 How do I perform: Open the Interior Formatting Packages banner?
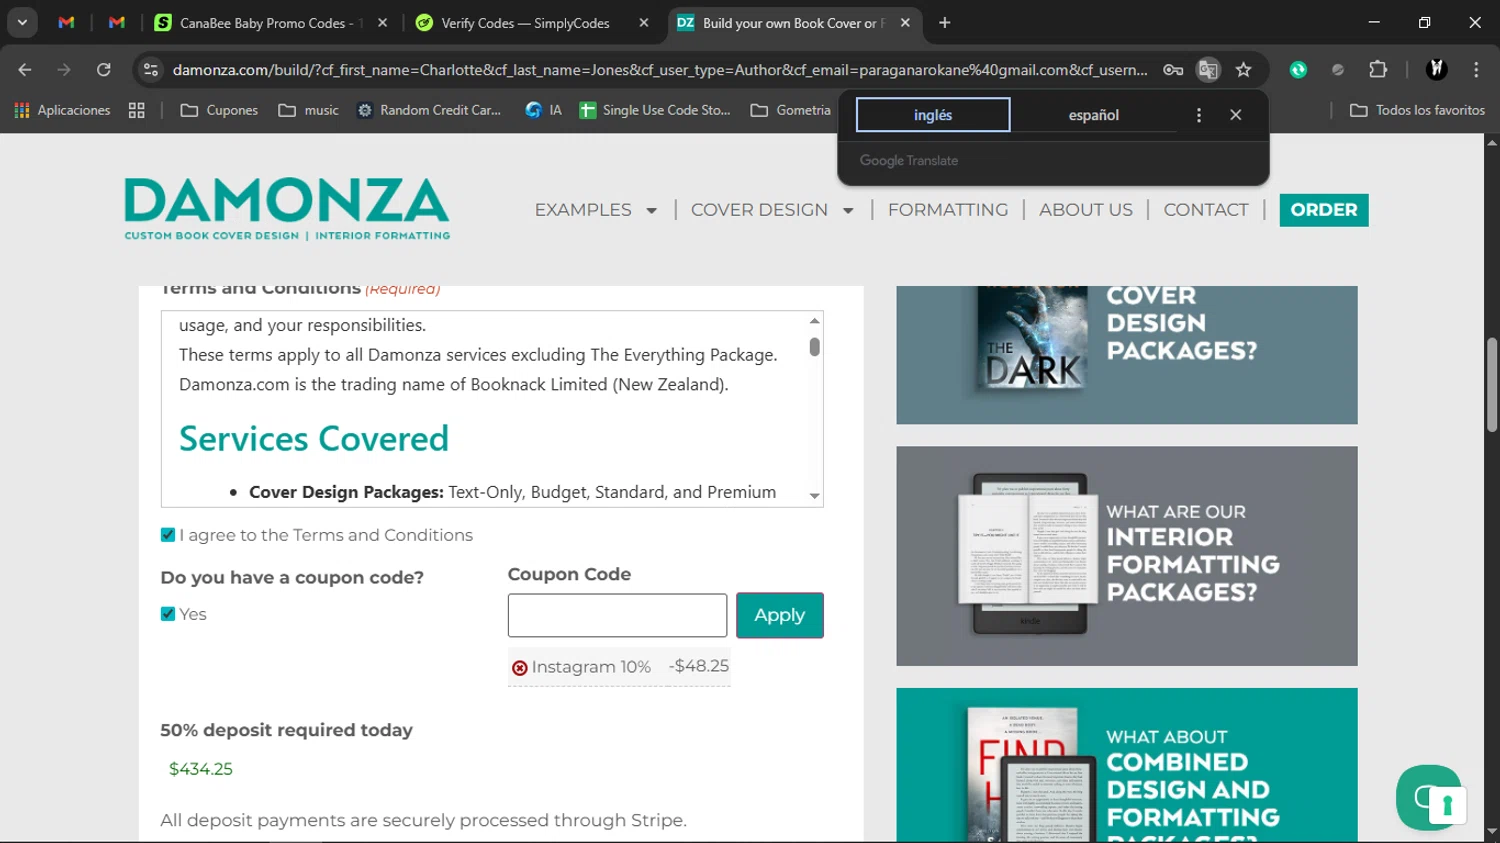pos(1127,556)
